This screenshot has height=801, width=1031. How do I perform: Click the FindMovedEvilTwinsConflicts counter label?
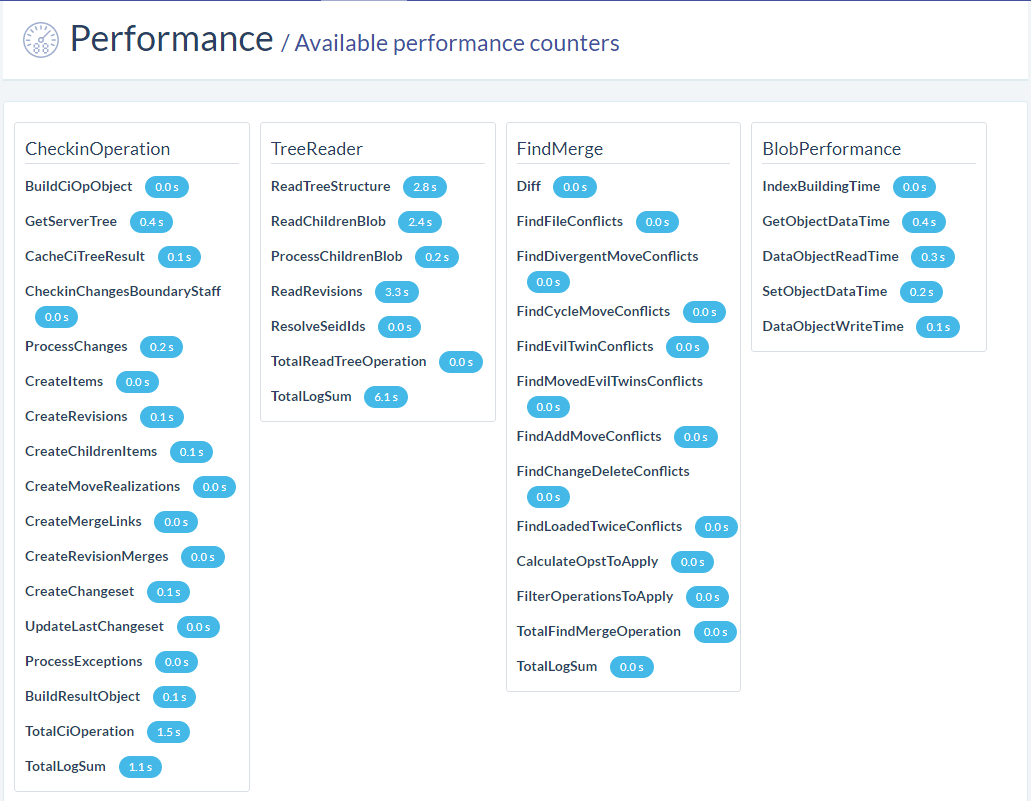click(610, 381)
